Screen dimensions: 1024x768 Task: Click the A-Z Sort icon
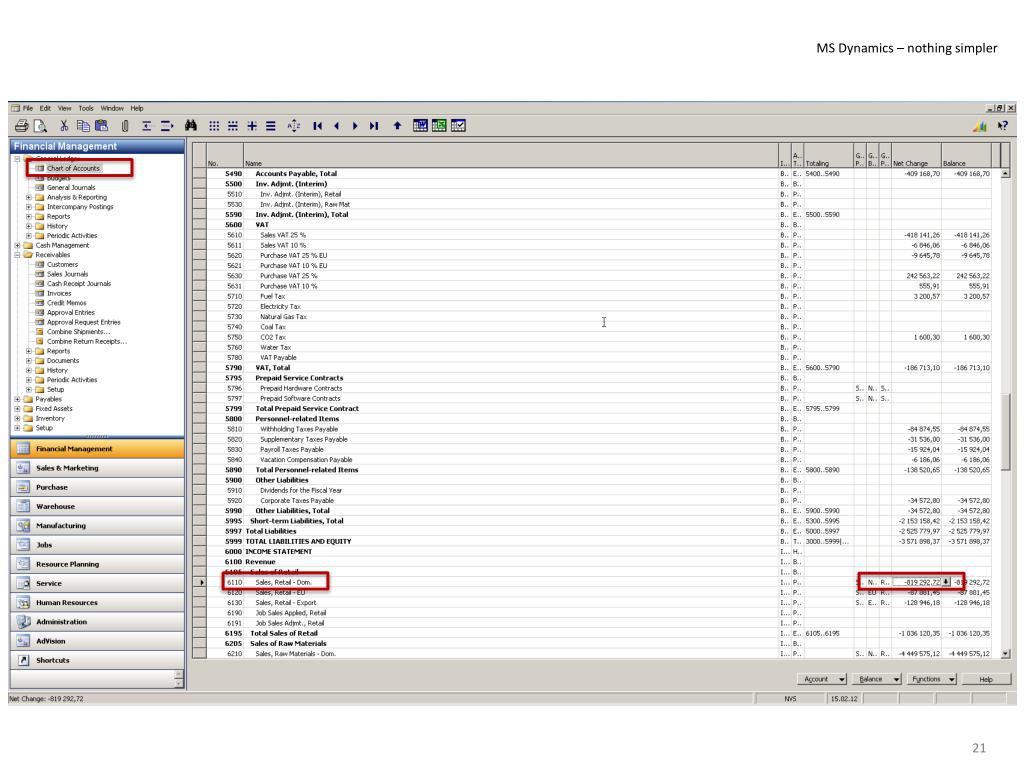click(294, 126)
